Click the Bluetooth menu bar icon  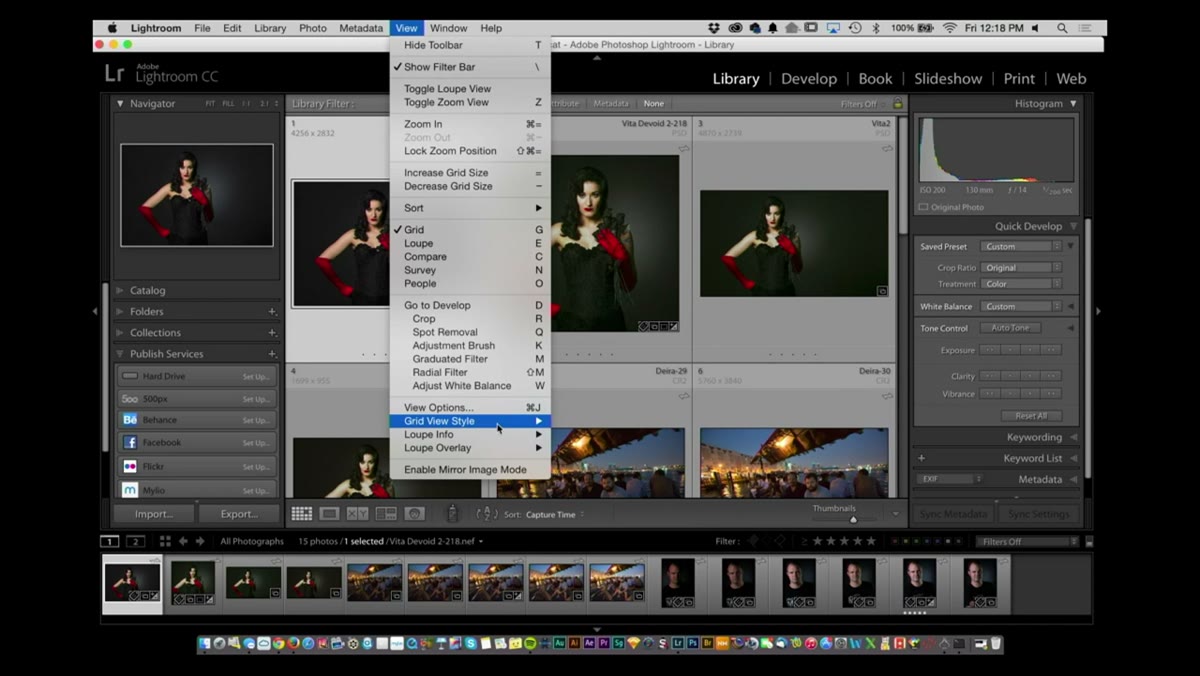[x=876, y=28]
